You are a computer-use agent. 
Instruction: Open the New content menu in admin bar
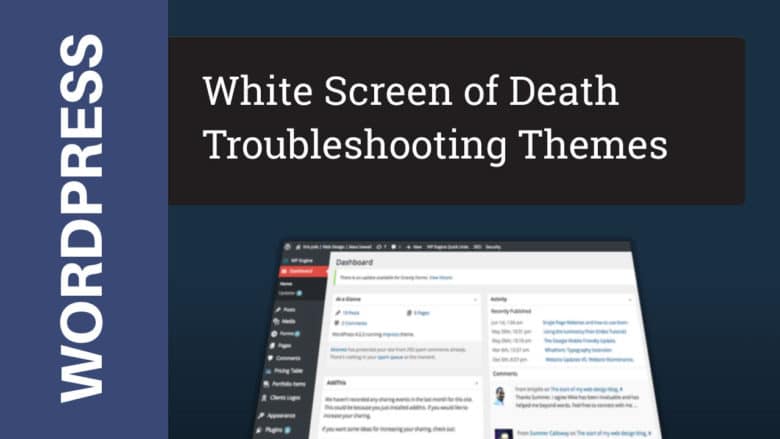pyautogui.click(x=415, y=247)
